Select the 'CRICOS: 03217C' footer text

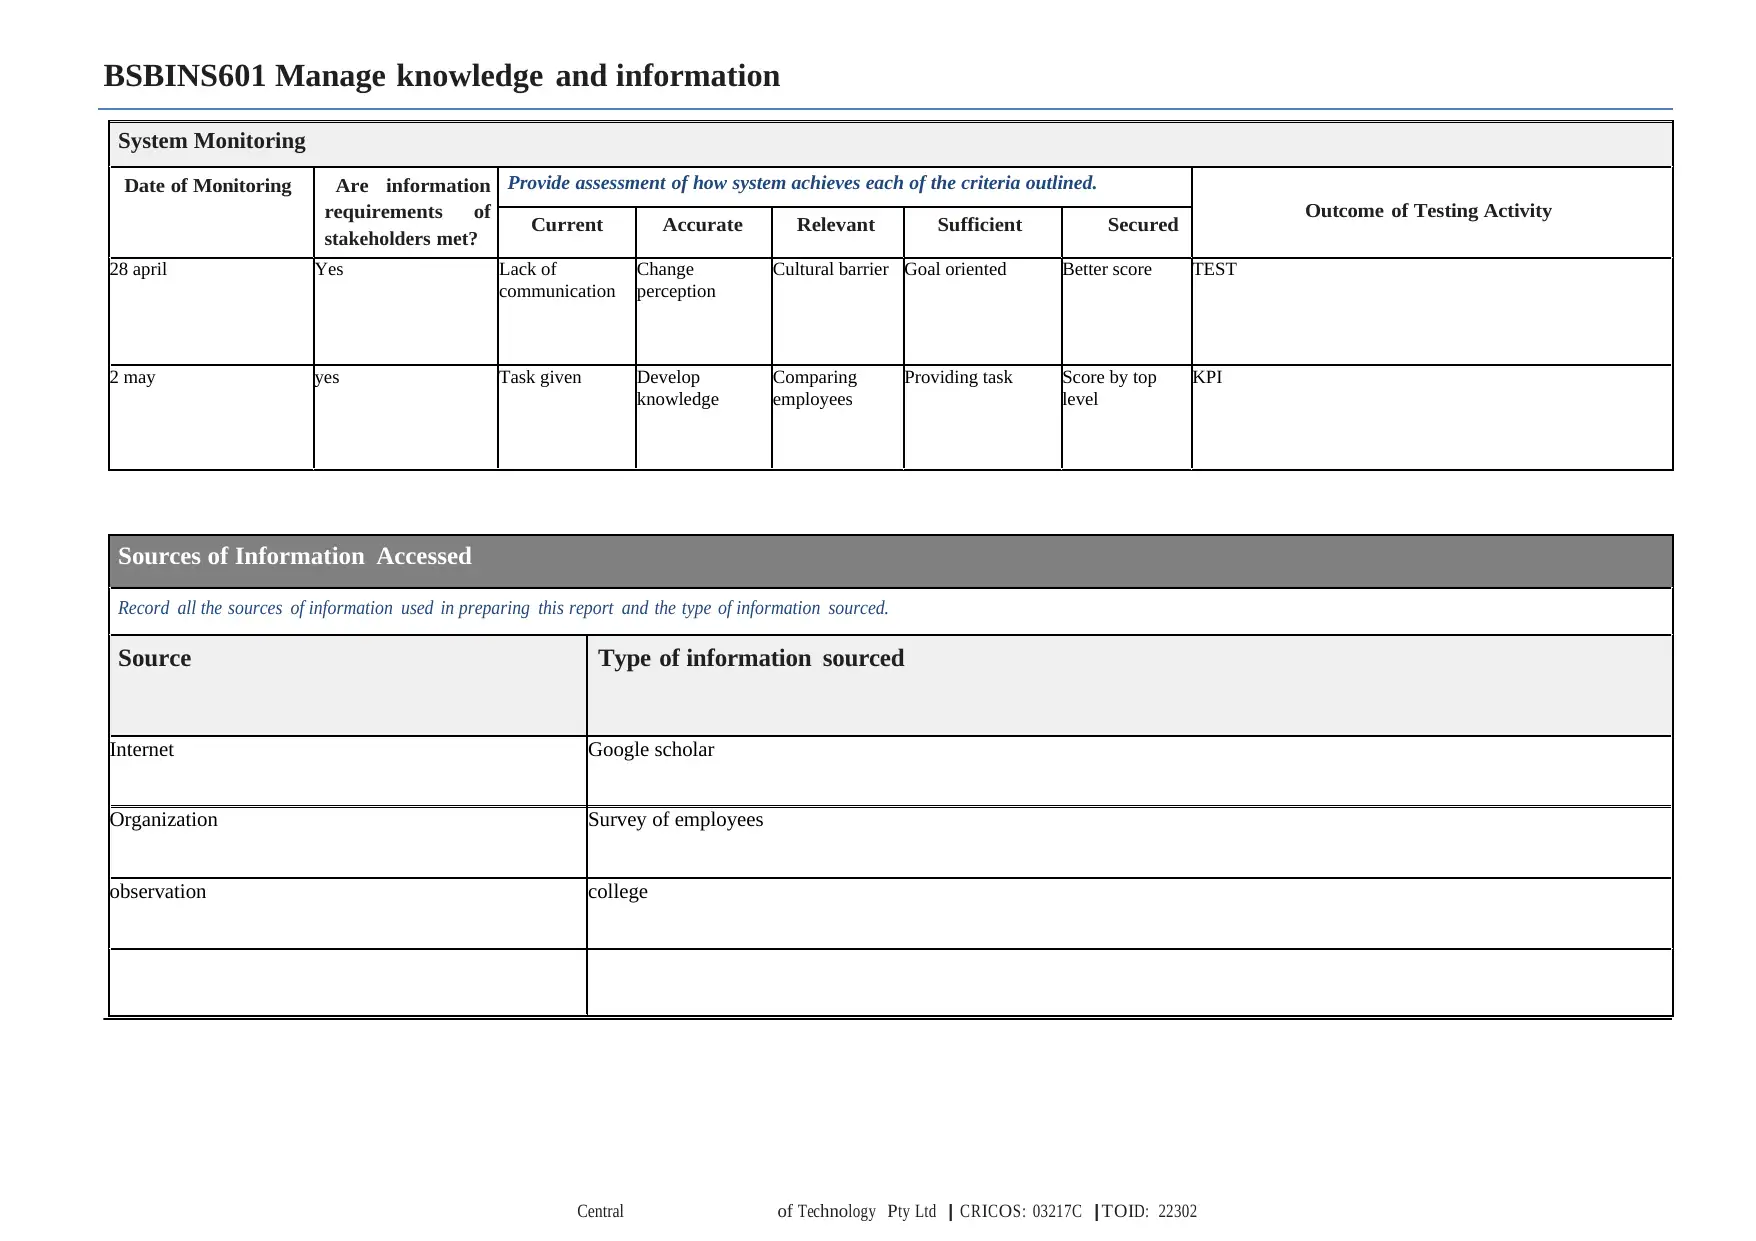point(1021,1211)
